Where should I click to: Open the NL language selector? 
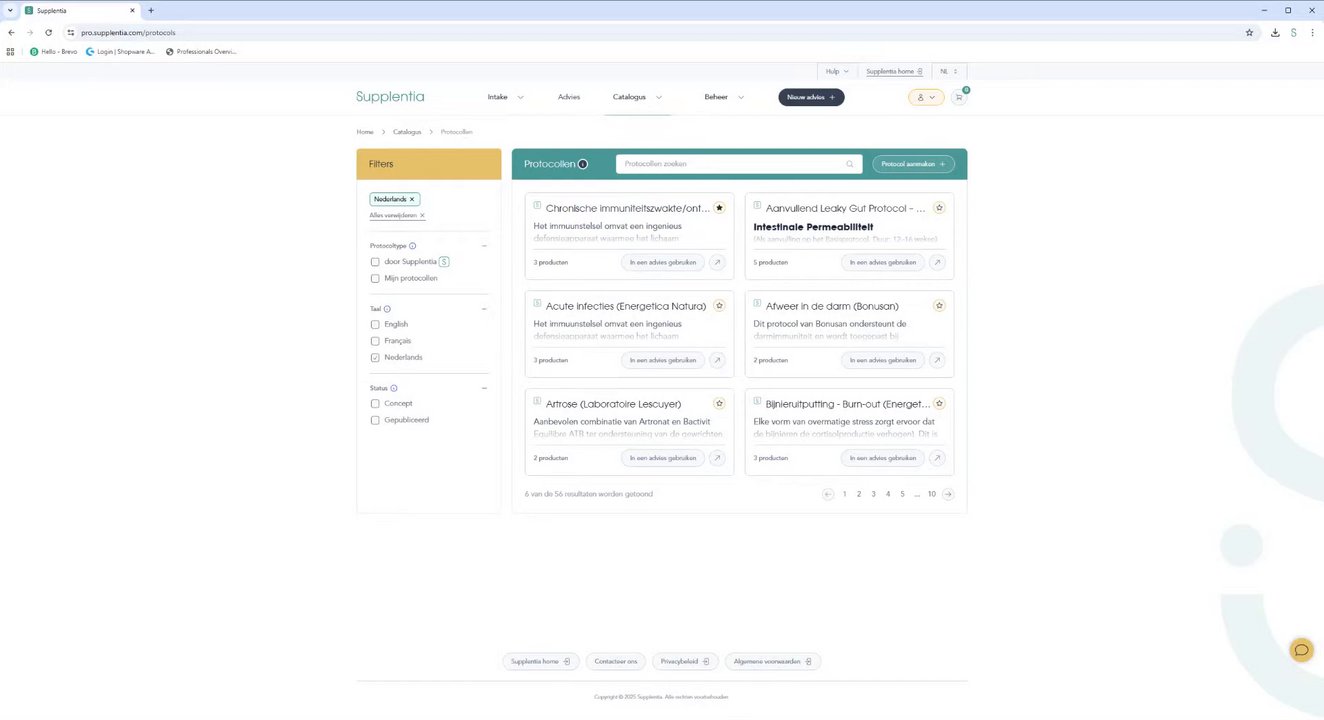pyautogui.click(x=949, y=71)
